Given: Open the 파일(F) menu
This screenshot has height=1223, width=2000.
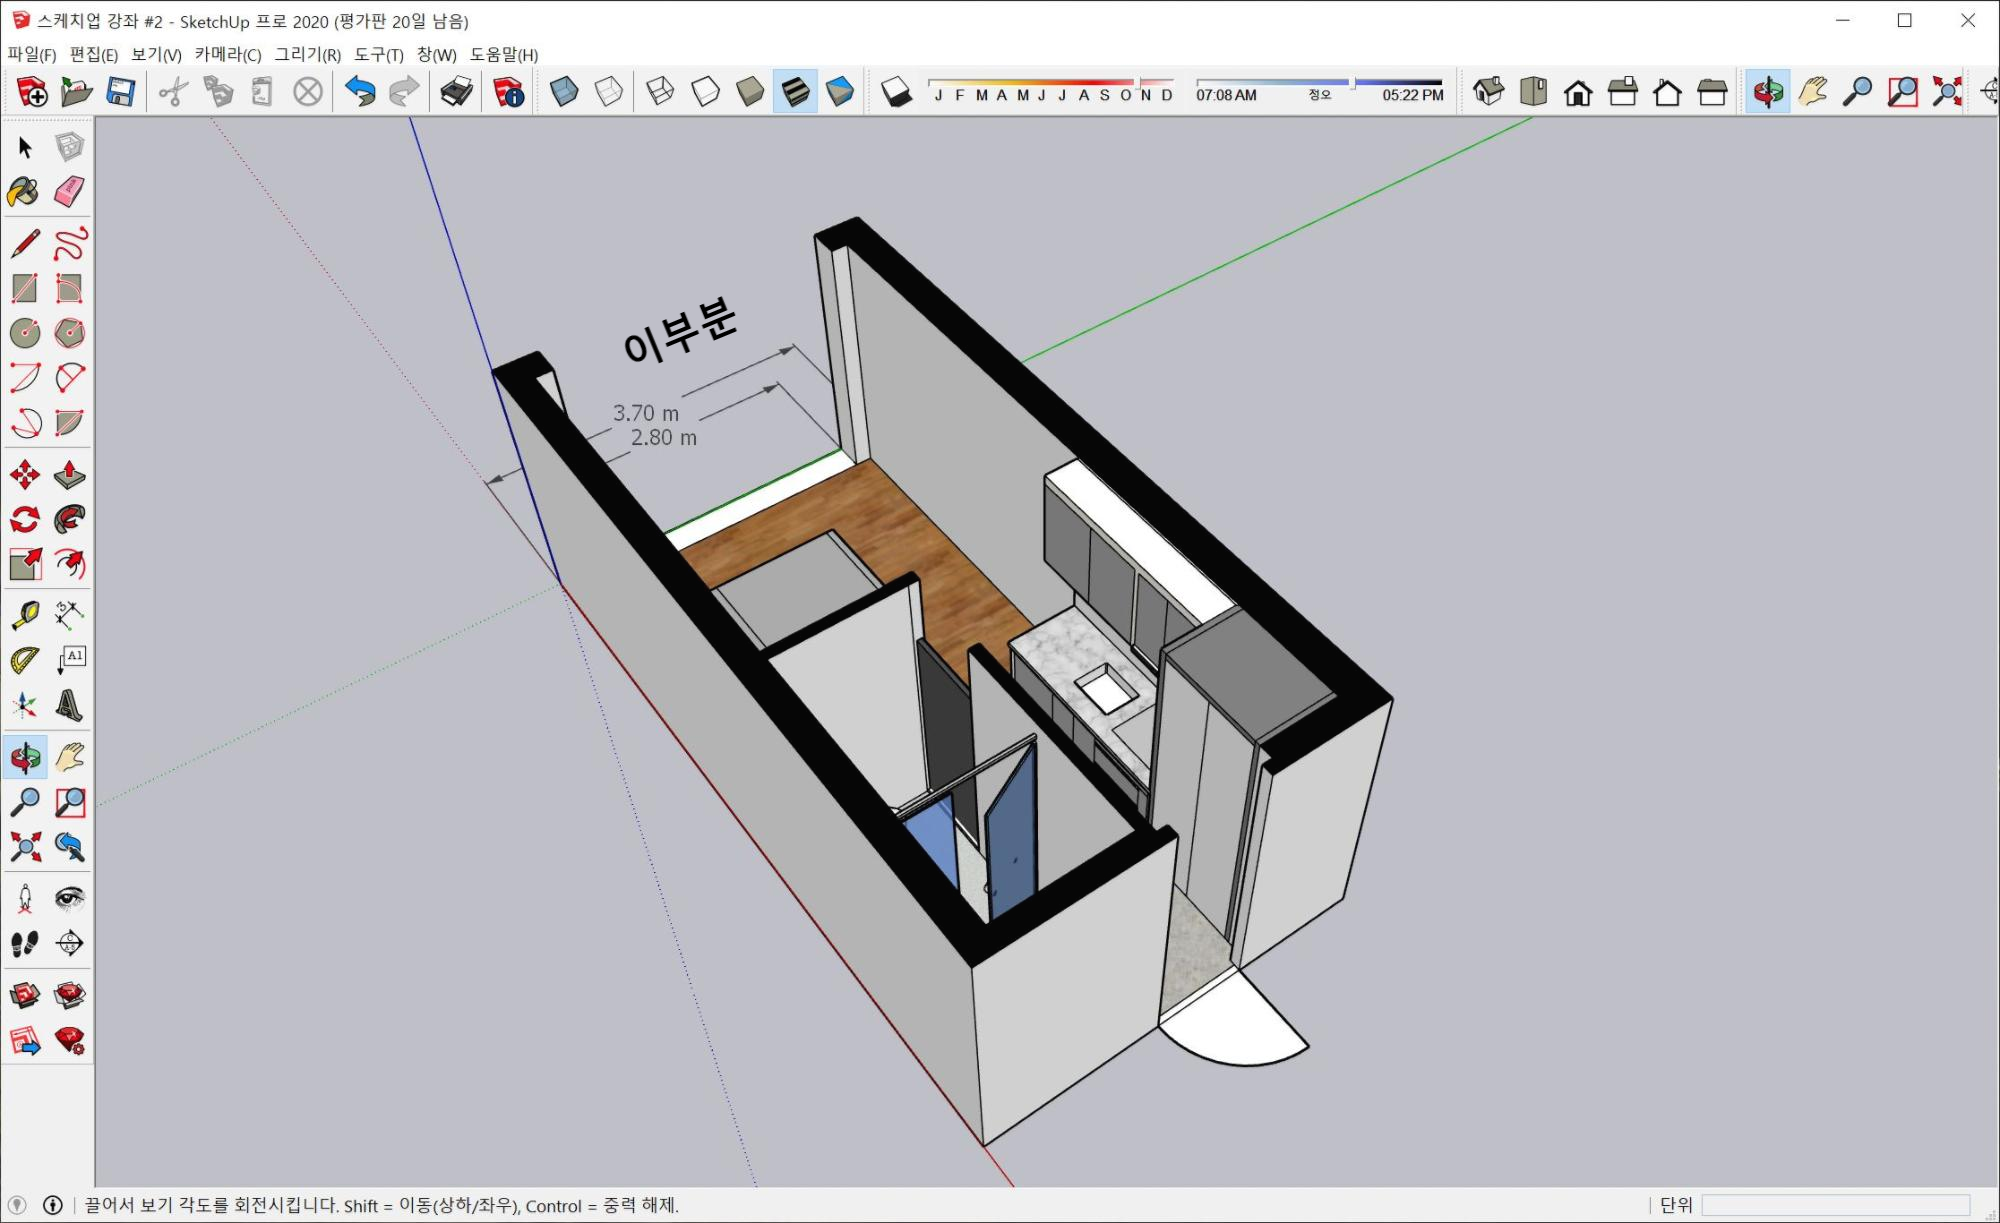Looking at the screenshot, I should (x=32, y=54).
